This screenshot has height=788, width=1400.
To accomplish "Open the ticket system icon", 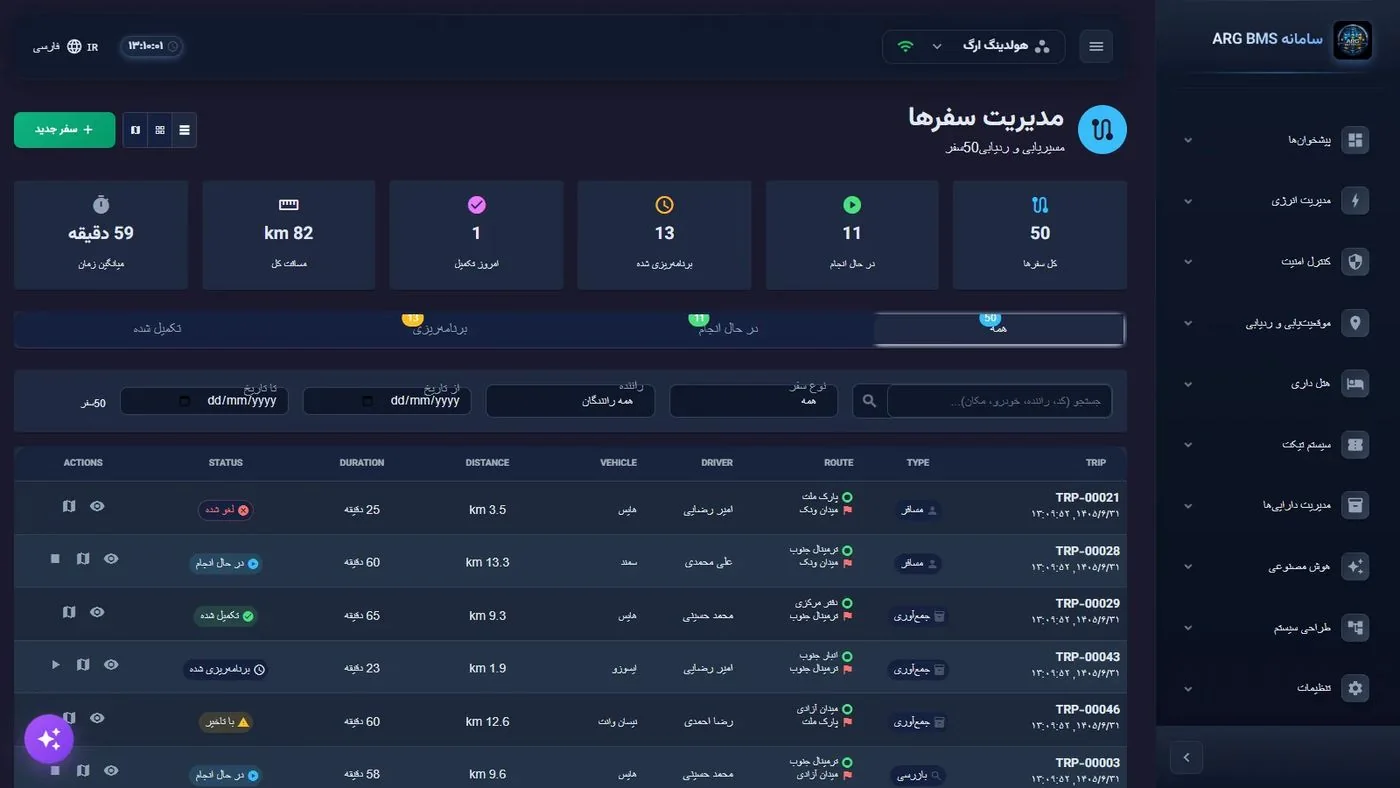I will click(x=1355, y=444).
